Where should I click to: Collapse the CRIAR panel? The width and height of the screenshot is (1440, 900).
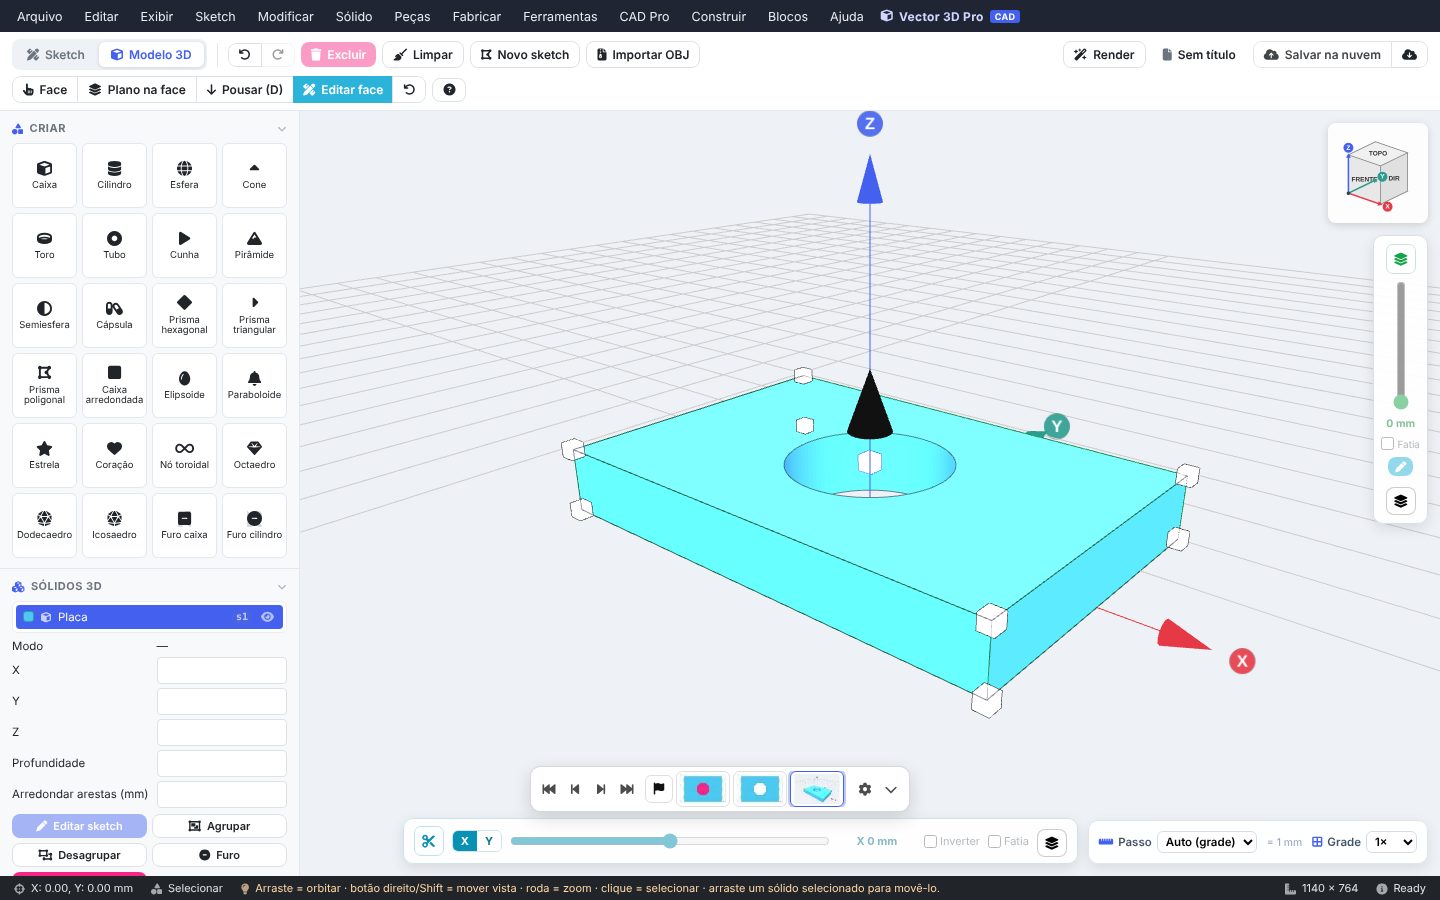pos(282,129)
